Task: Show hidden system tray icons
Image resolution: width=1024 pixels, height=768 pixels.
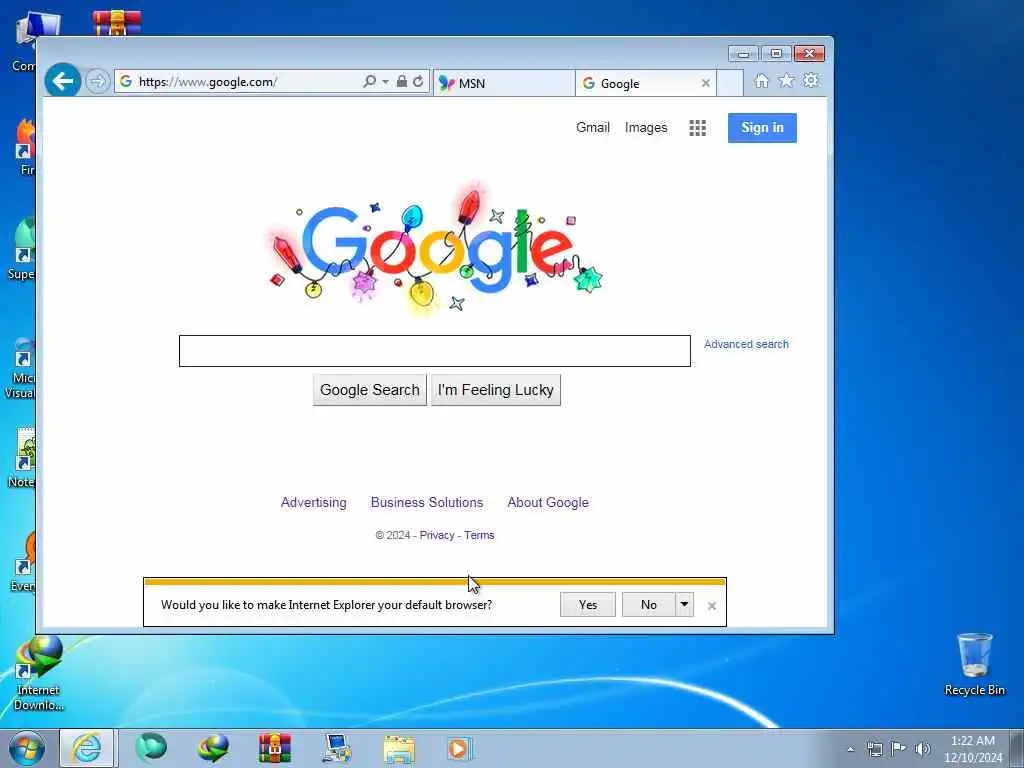Action: click(x=850, y=749)
